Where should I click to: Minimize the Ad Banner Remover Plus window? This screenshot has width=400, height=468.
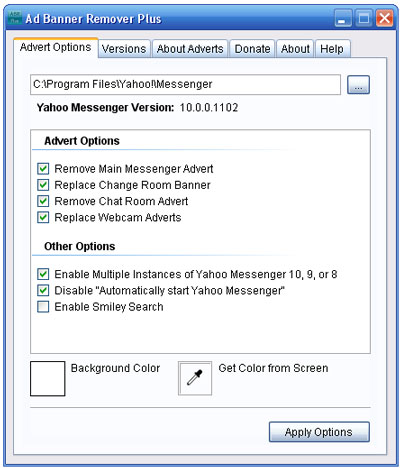pyautogui.click(x=342, y=18)
